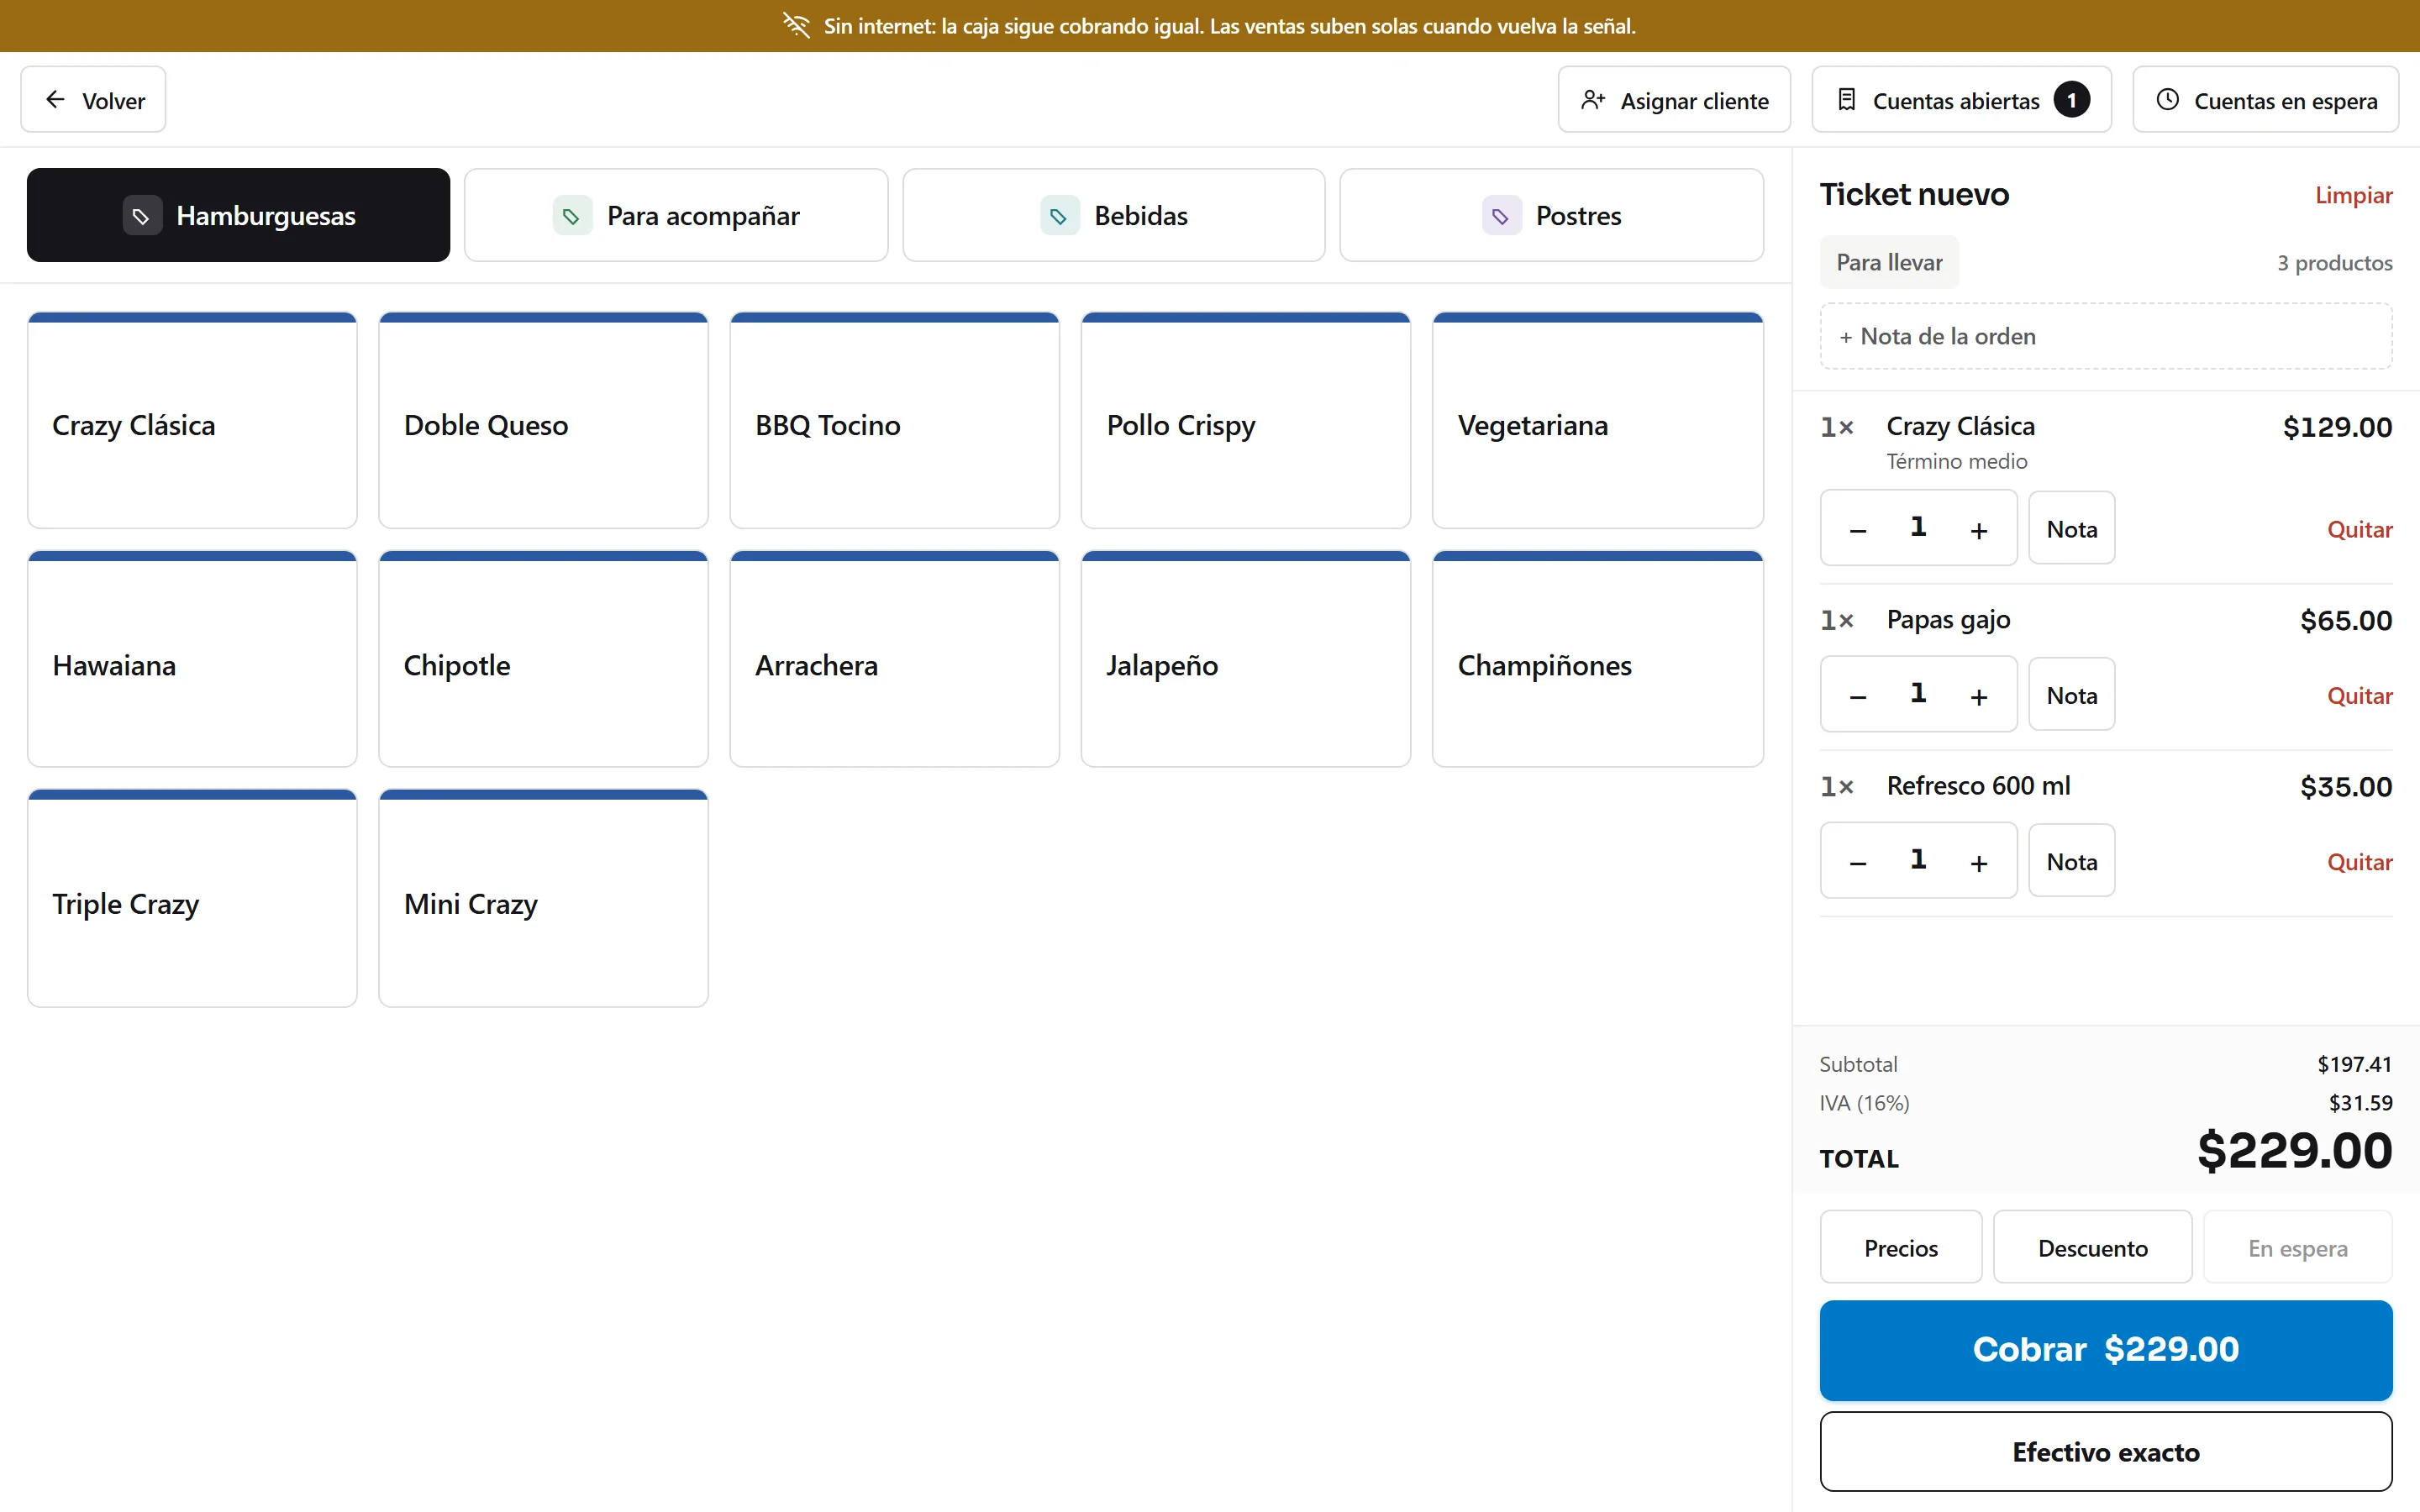Screen dimensions: 2420x1512
Task: Switch to Para acompañar category
Action: tap(676, 215)
